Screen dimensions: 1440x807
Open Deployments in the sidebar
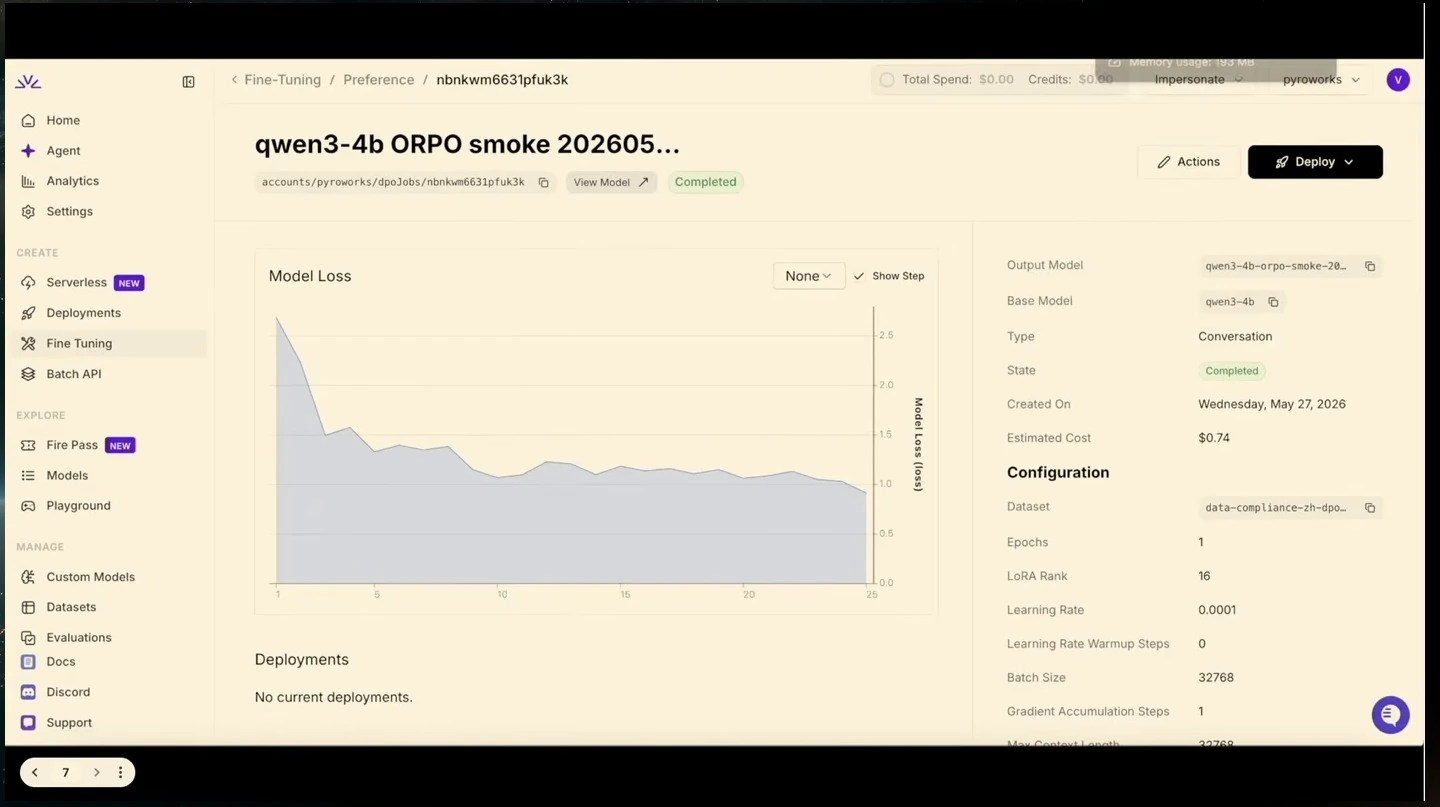point(83,313)
